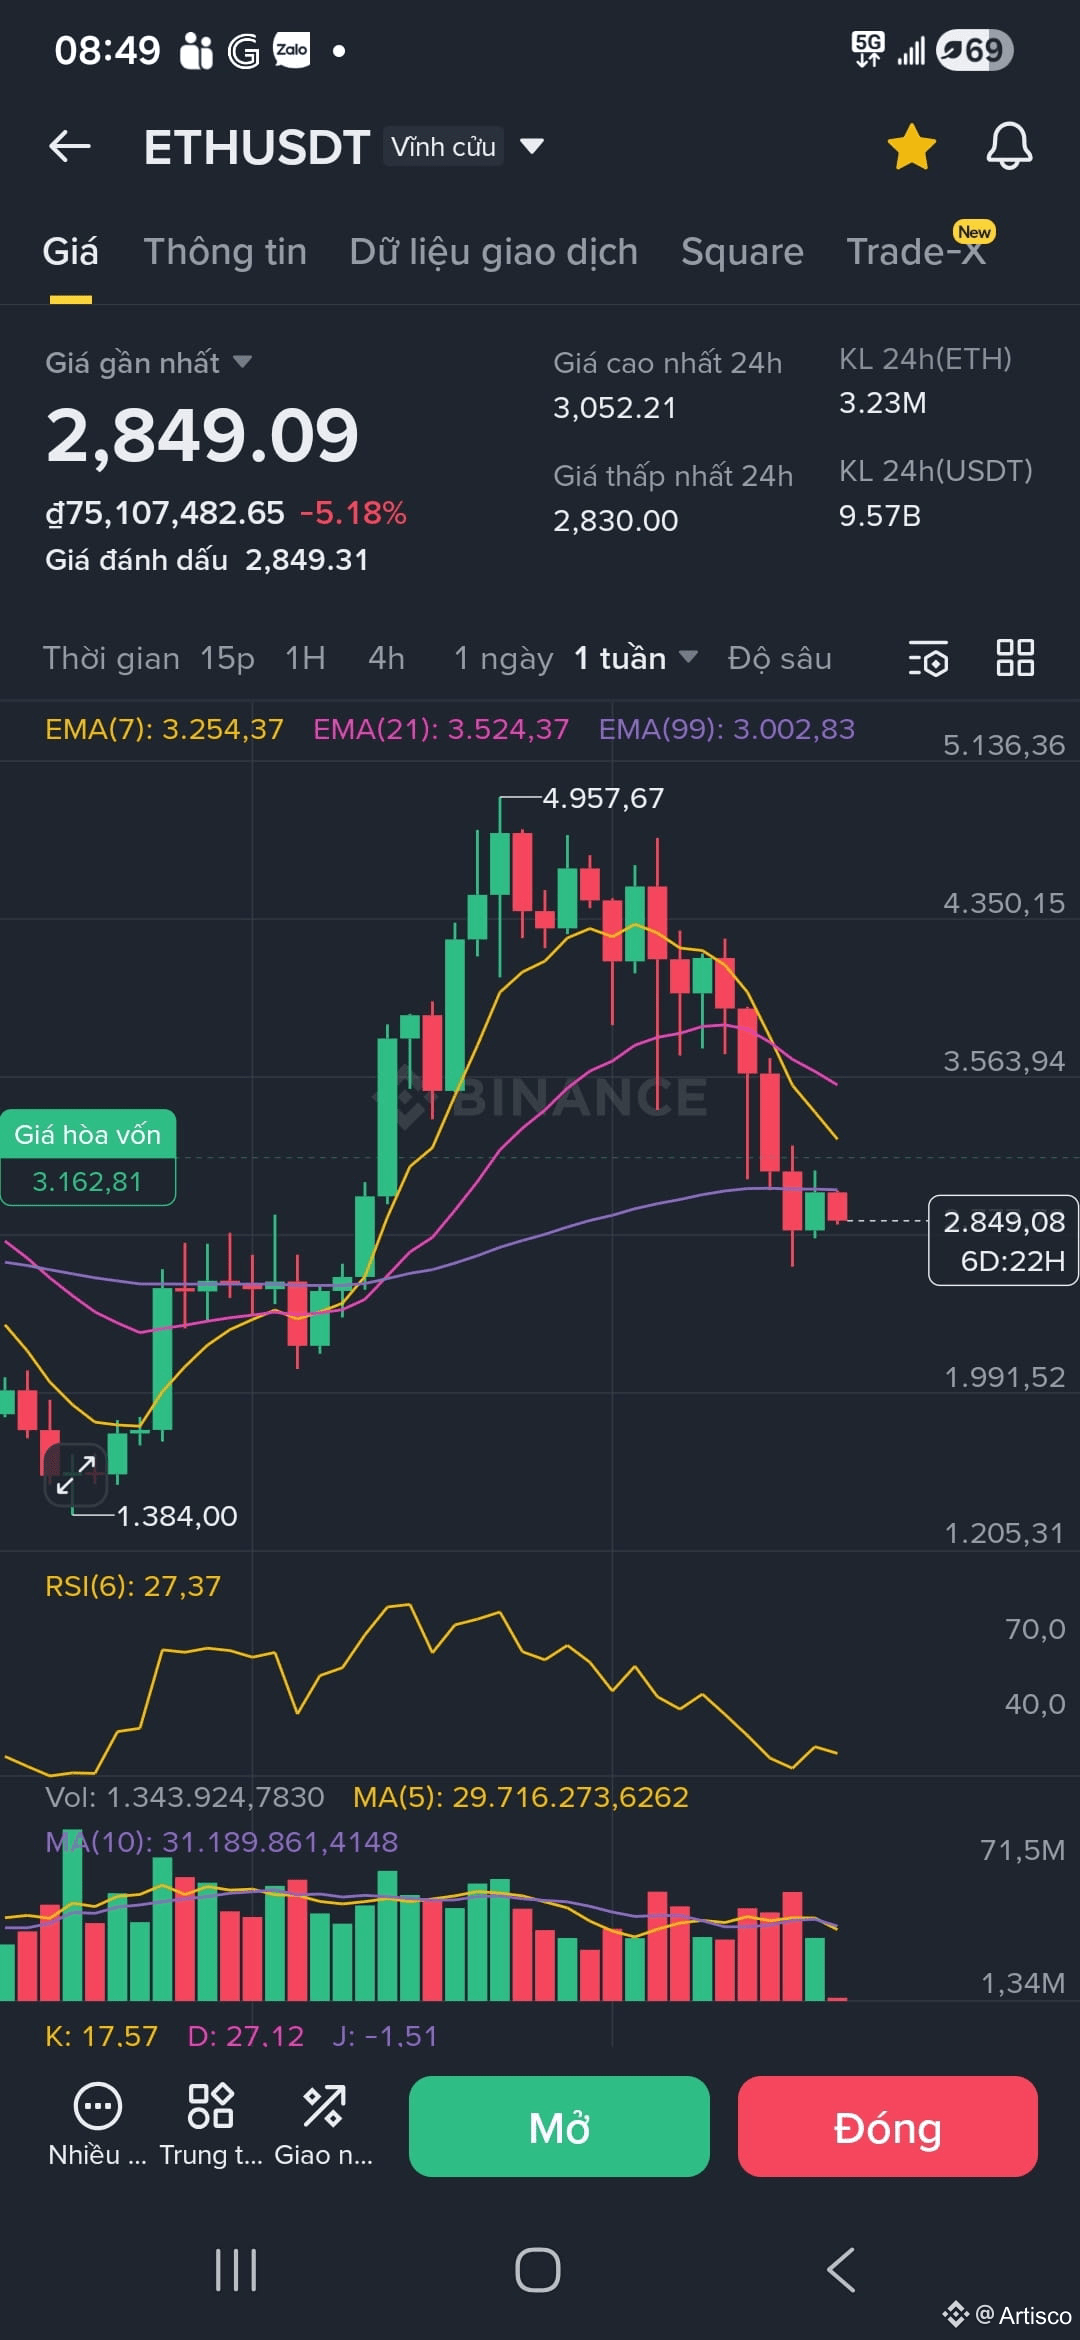The height and width of the screenshot is (2340, 1080).
Task: Tap the ETHUSDT pair title
Action: (257, 147)
